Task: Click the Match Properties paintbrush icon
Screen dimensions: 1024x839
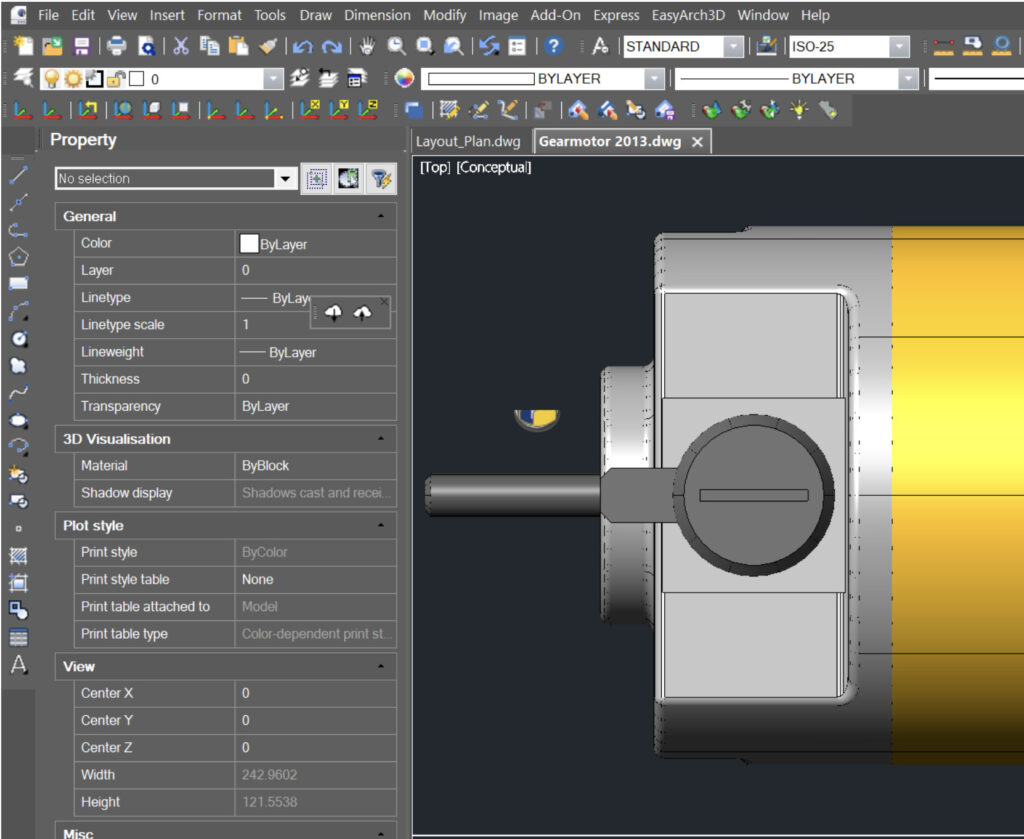Action: (268, 46)
